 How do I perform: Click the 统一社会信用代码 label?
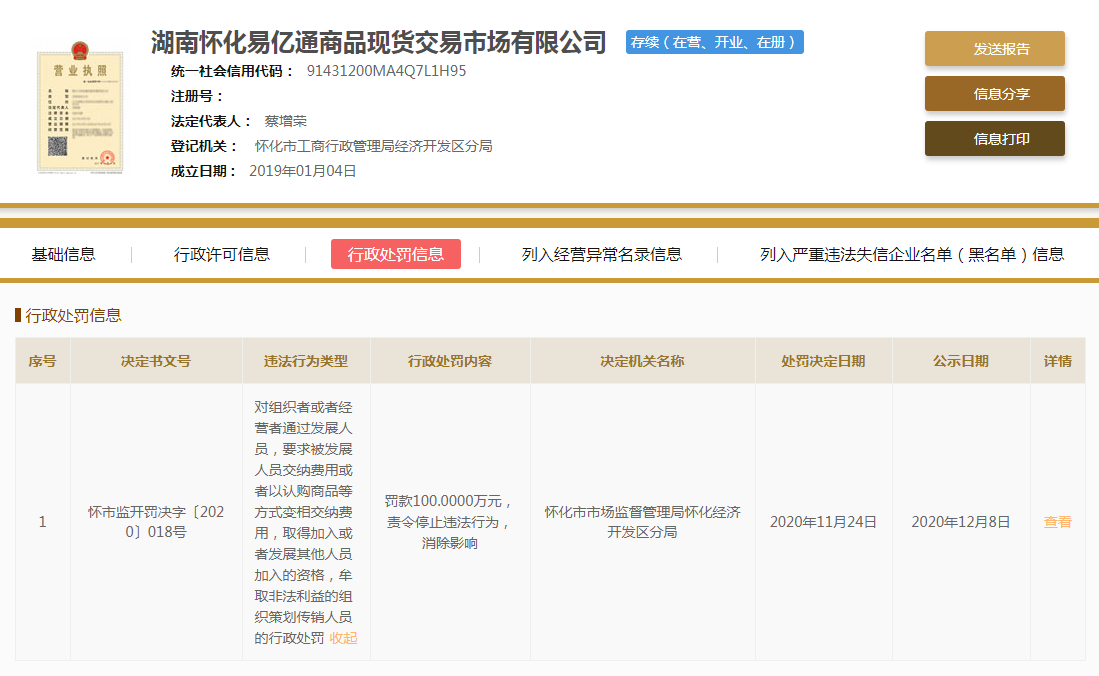point(232,71)
